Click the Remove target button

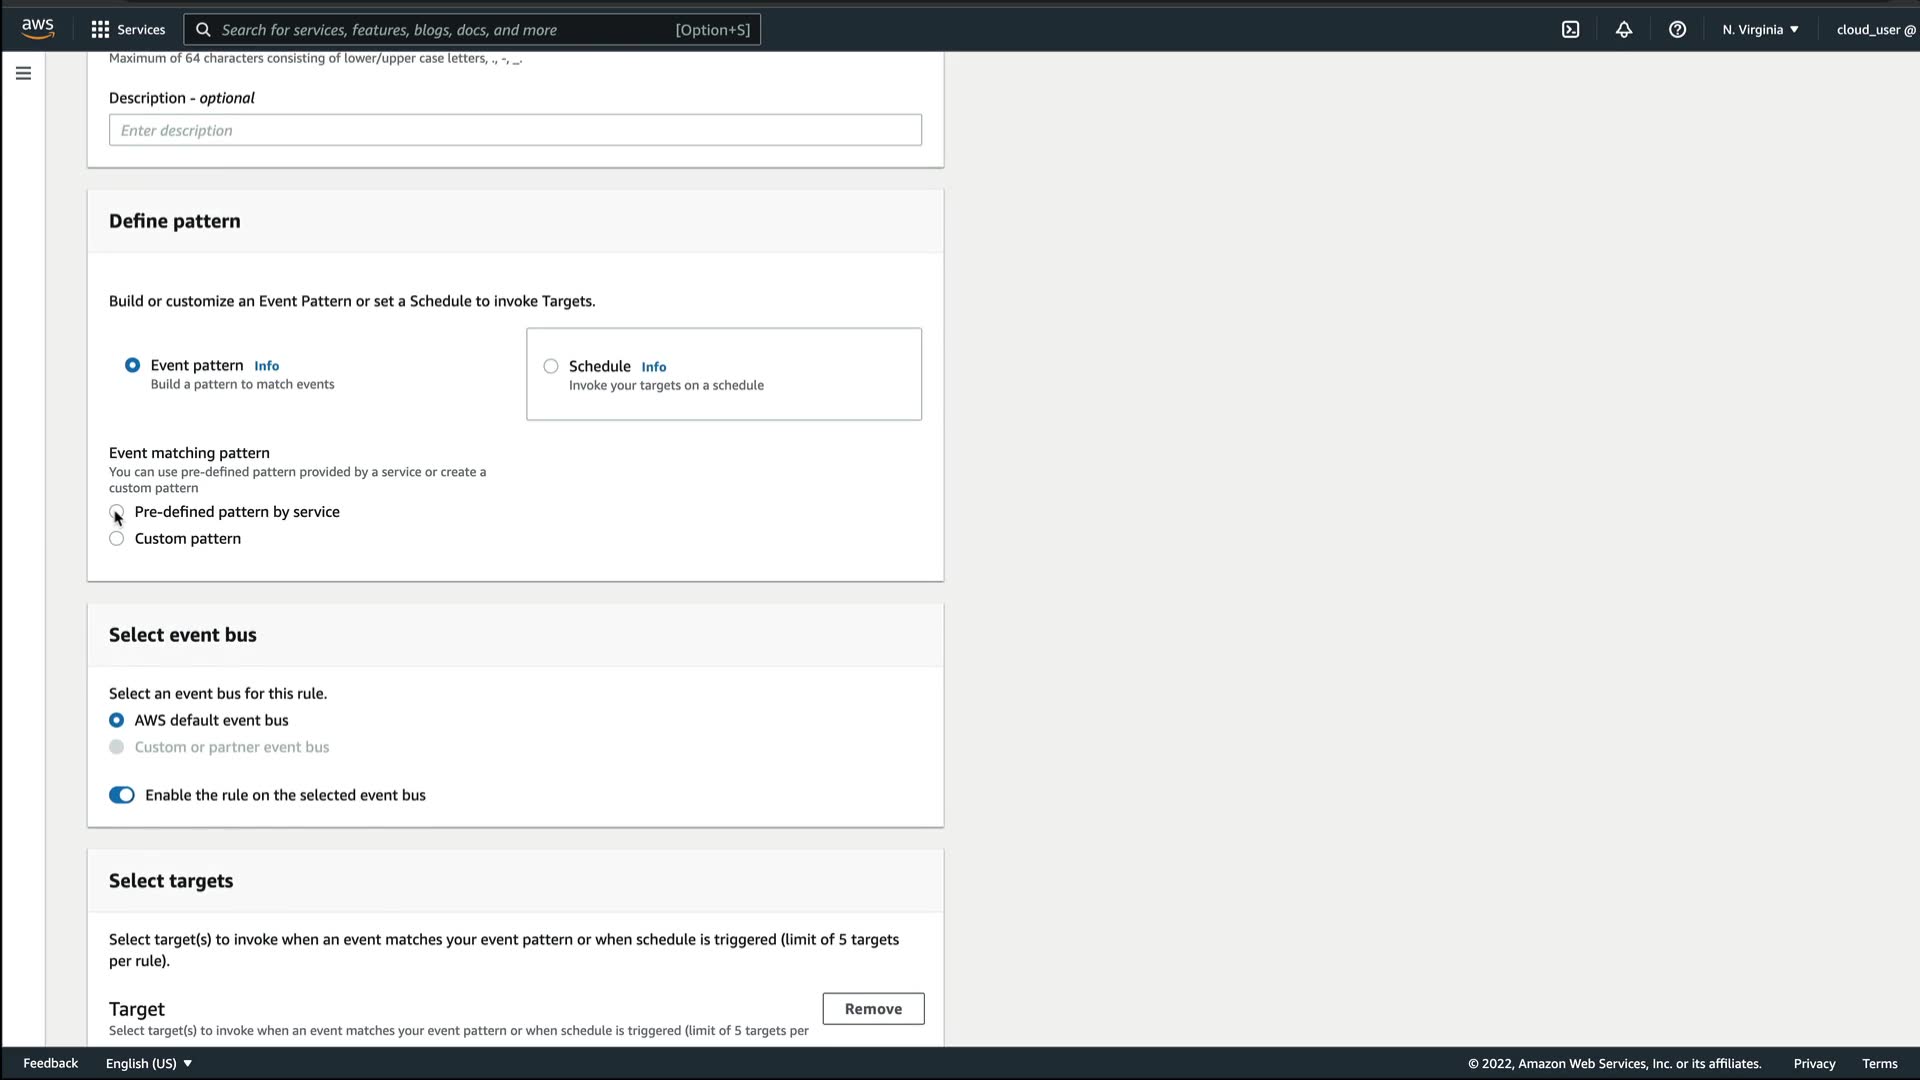(x=873, y=1009)
